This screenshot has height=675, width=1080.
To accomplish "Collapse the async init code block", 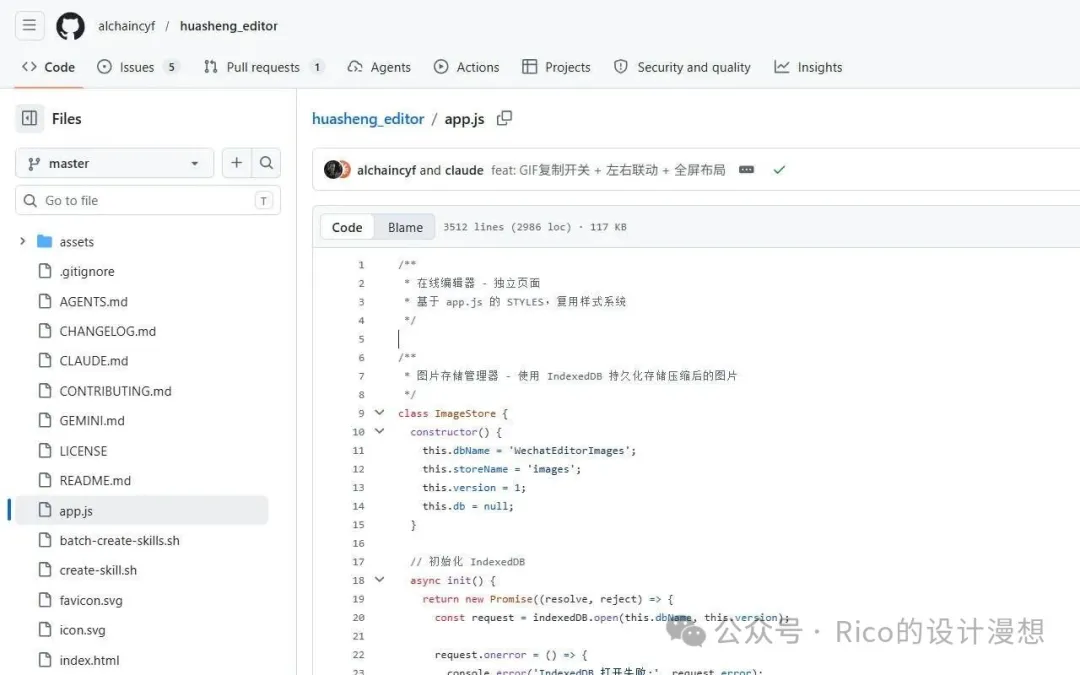I will pyautogui.click(x=380, y=580).
